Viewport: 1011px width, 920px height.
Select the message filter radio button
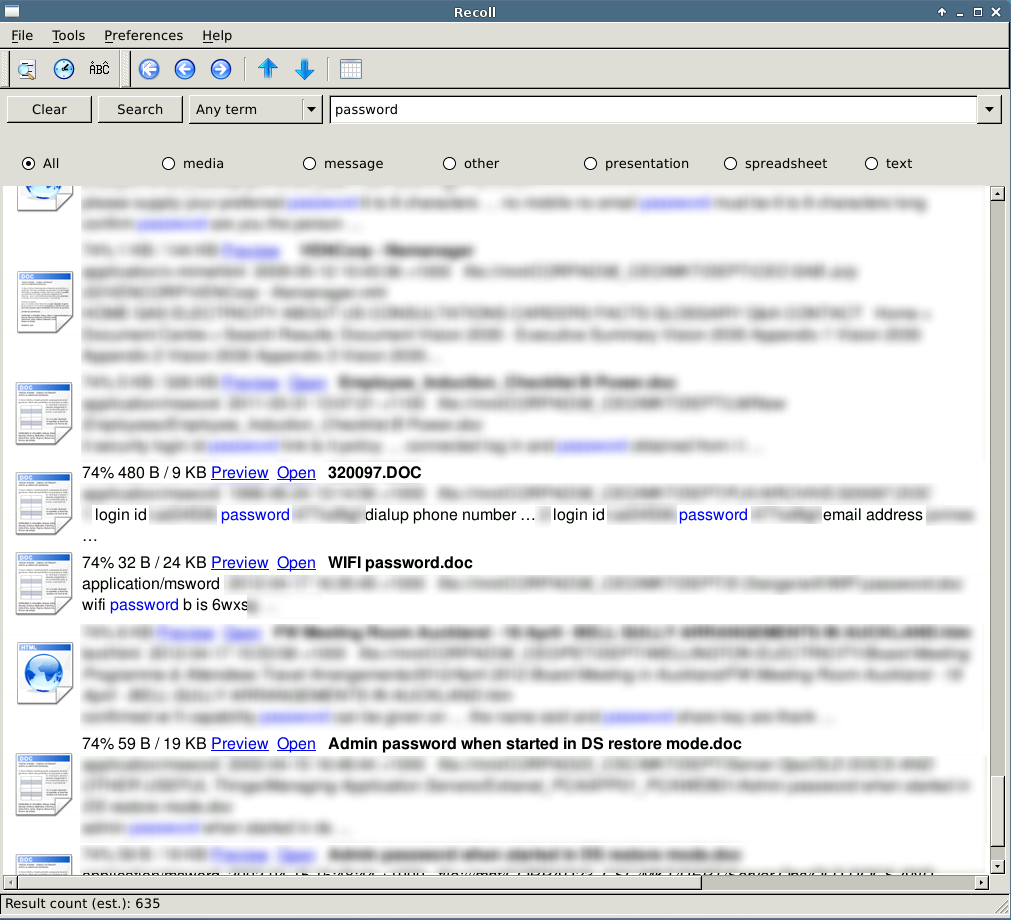(309, 164)
